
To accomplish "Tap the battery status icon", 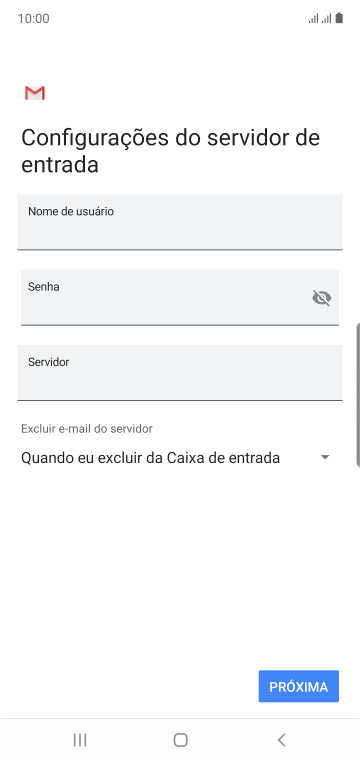I will coord(339,18).
